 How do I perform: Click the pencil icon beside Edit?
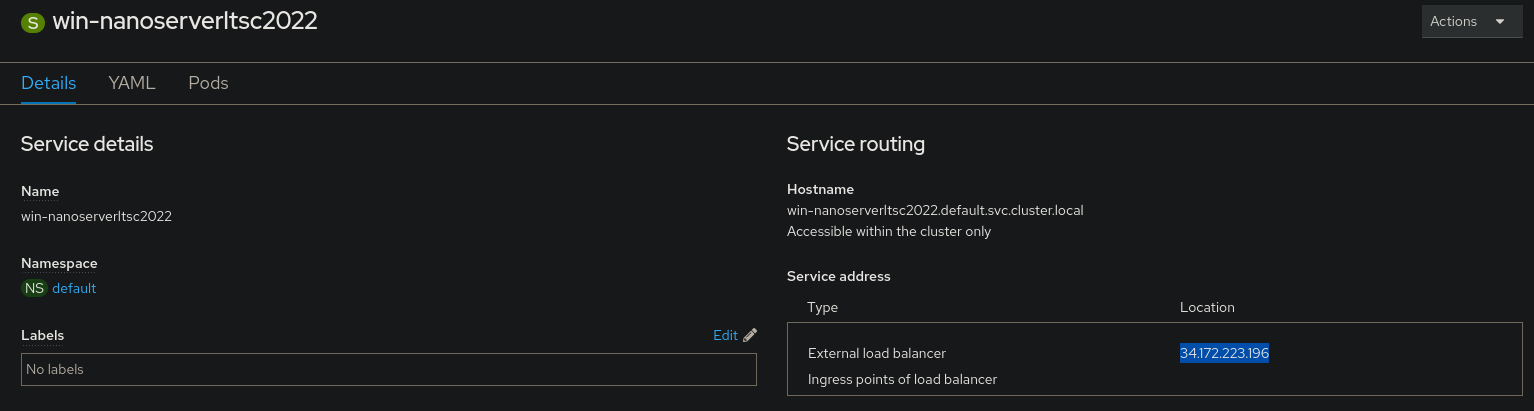[x=750, y=335]
